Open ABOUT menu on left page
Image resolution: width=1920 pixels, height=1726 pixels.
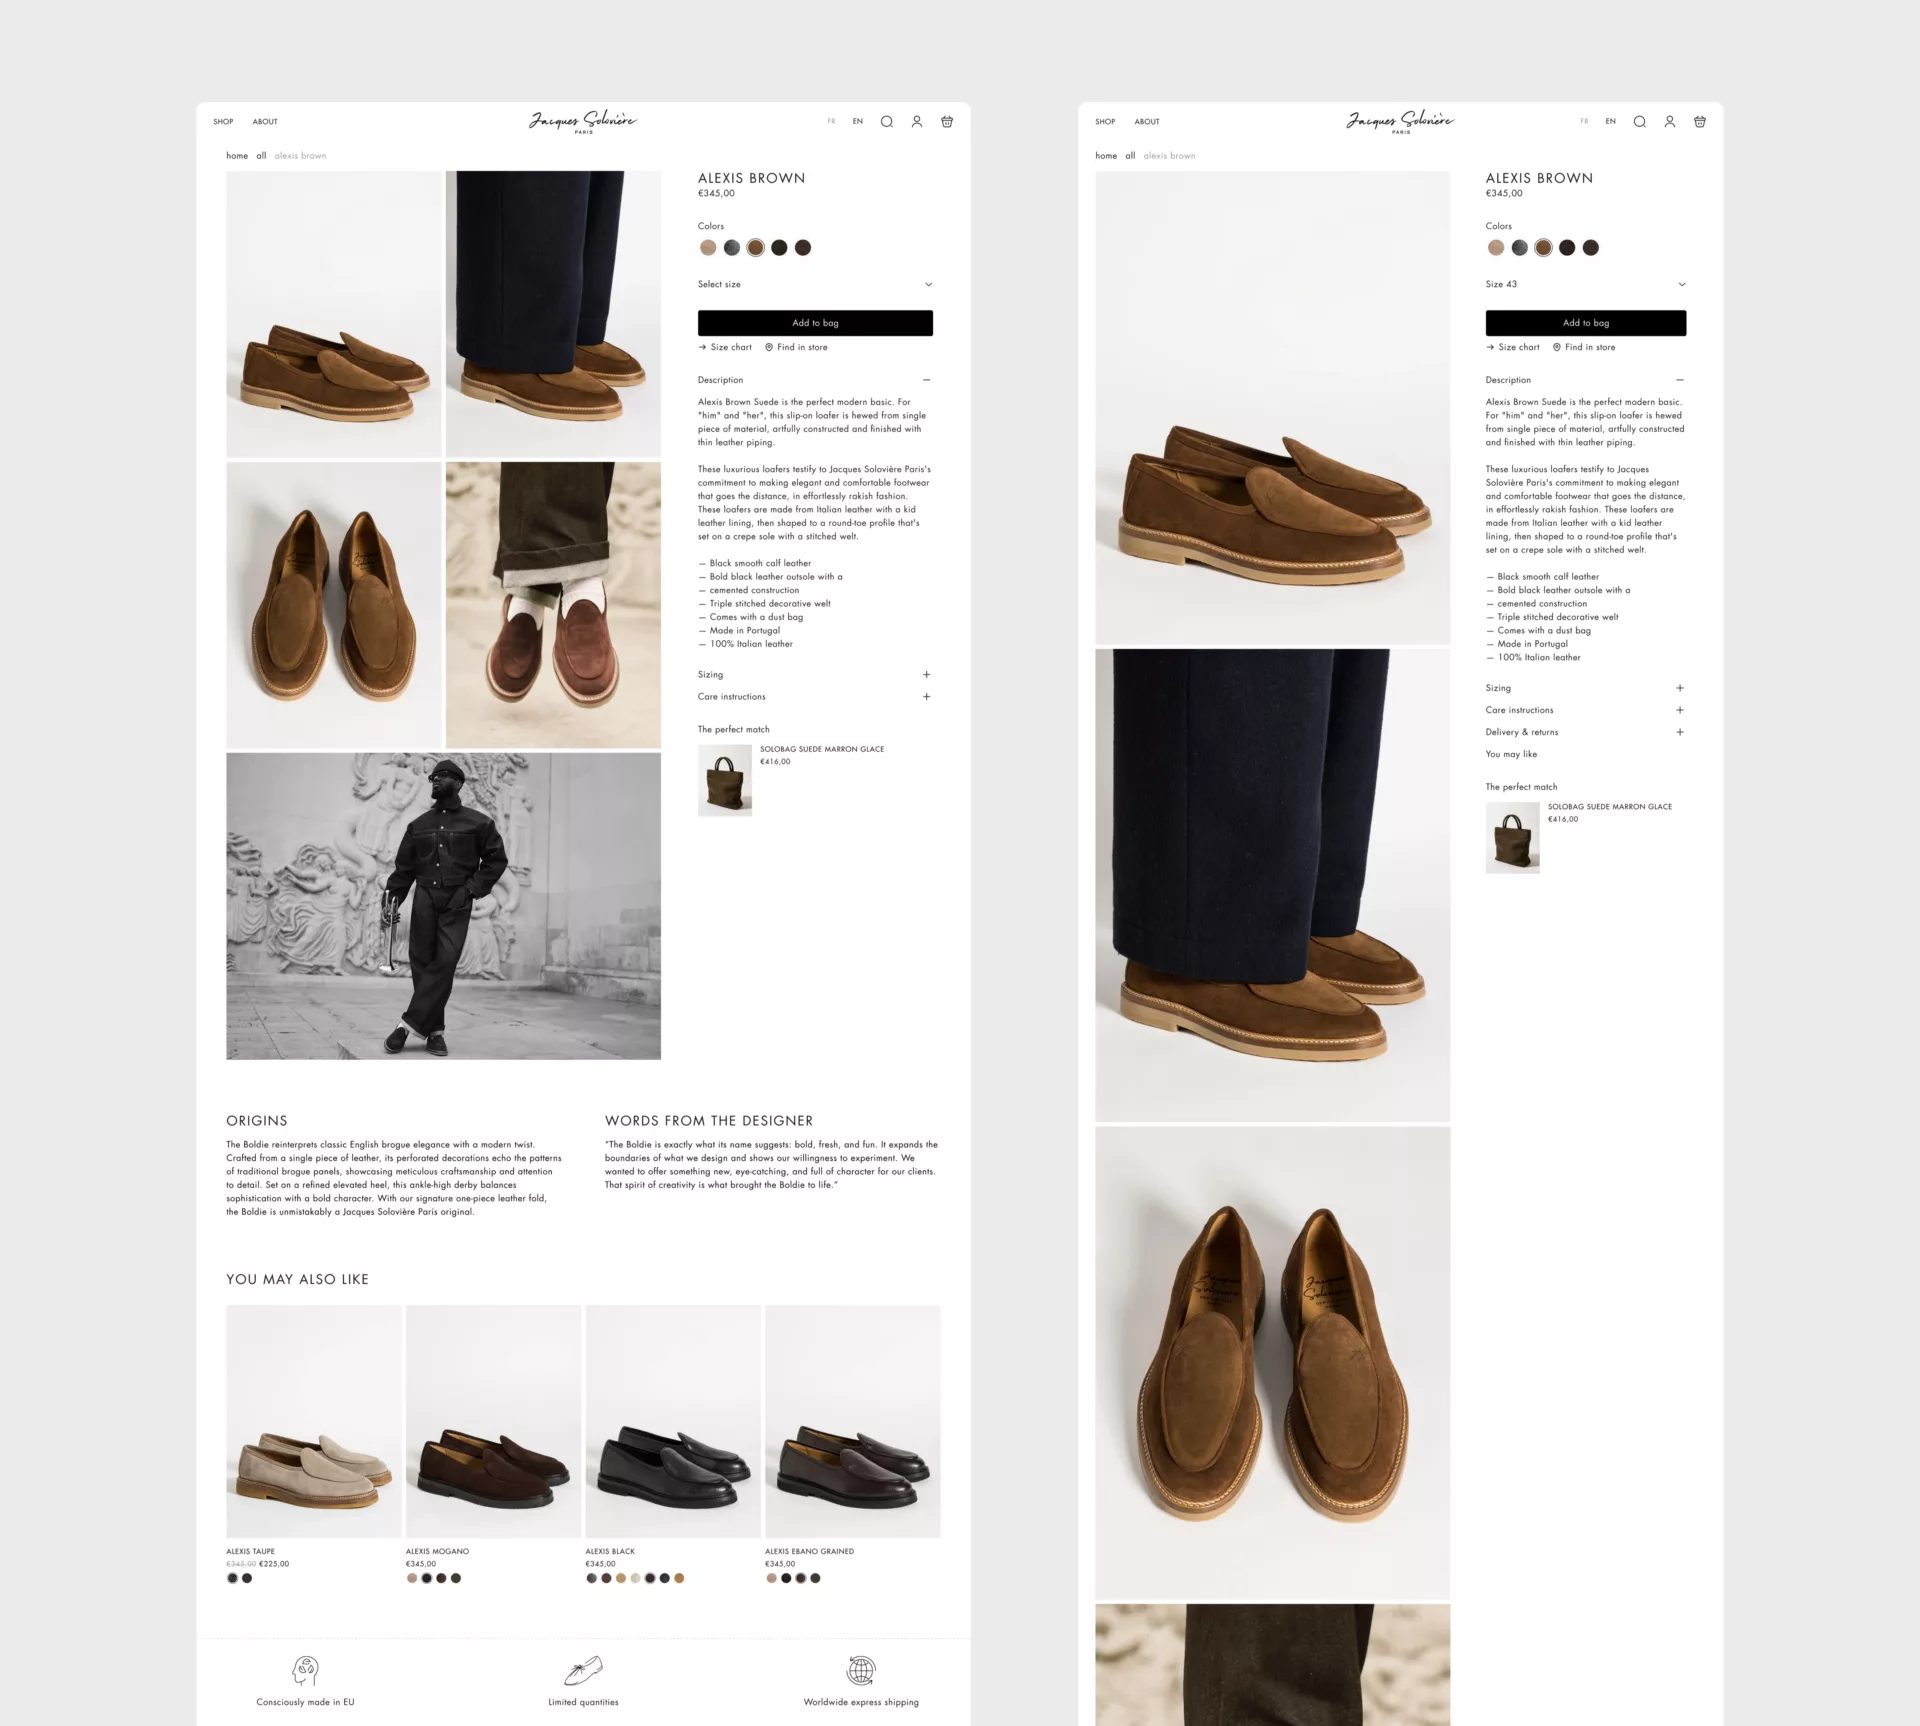click(265, 122)
